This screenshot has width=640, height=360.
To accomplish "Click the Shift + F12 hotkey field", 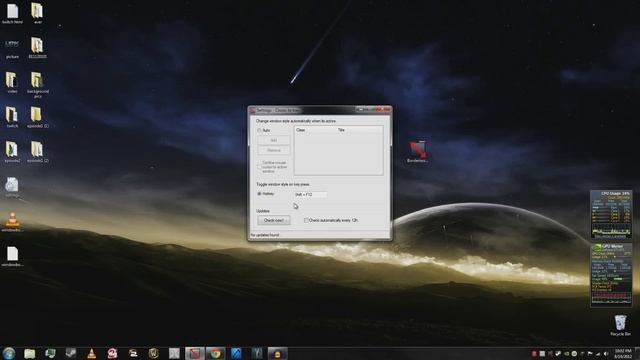I will 310,195.
